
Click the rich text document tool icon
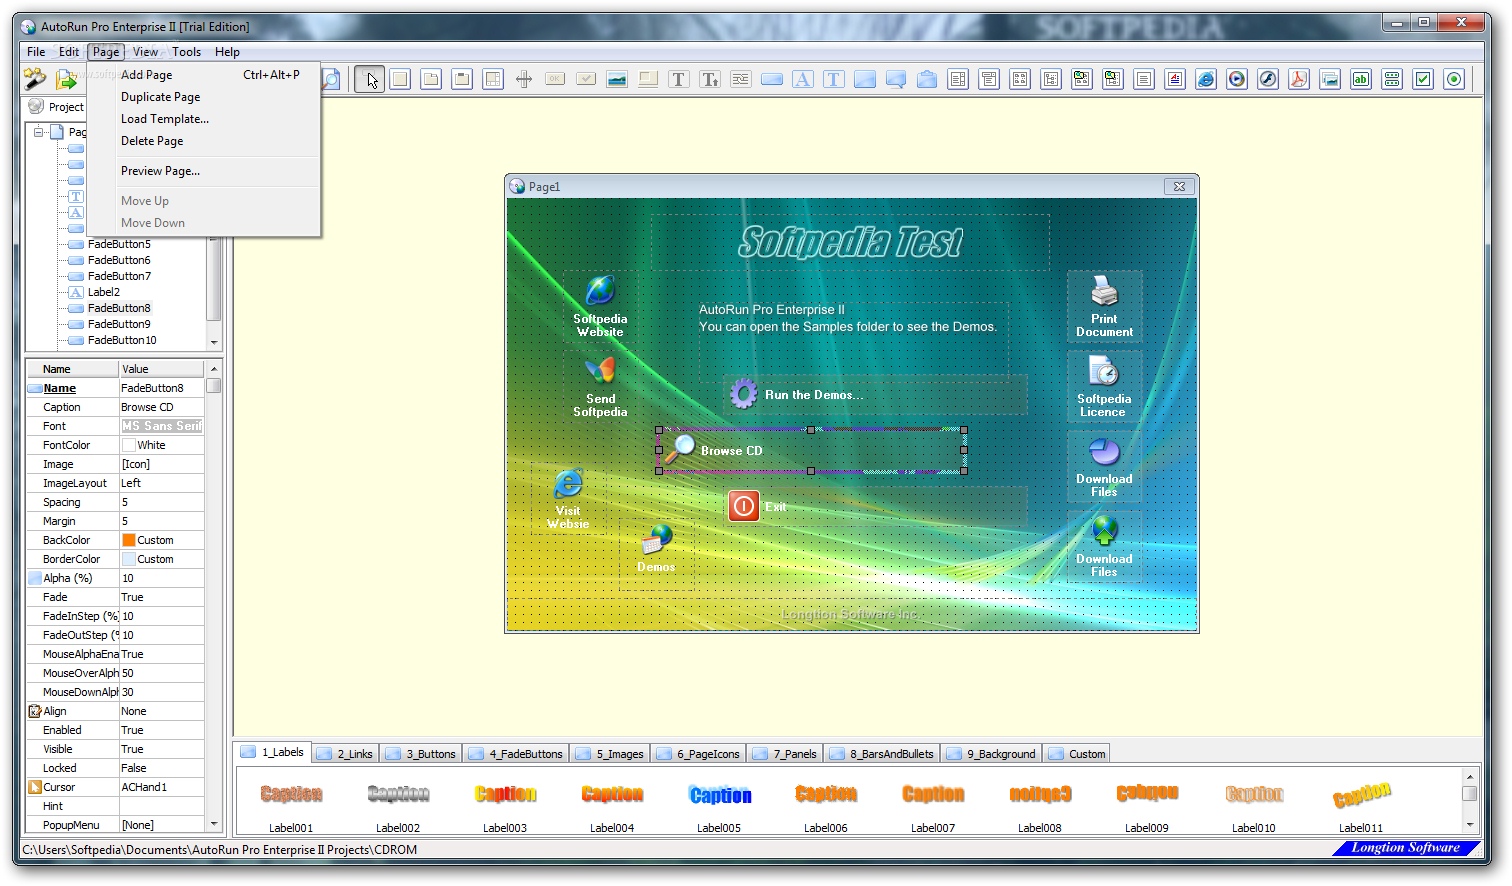point(1175,79)
